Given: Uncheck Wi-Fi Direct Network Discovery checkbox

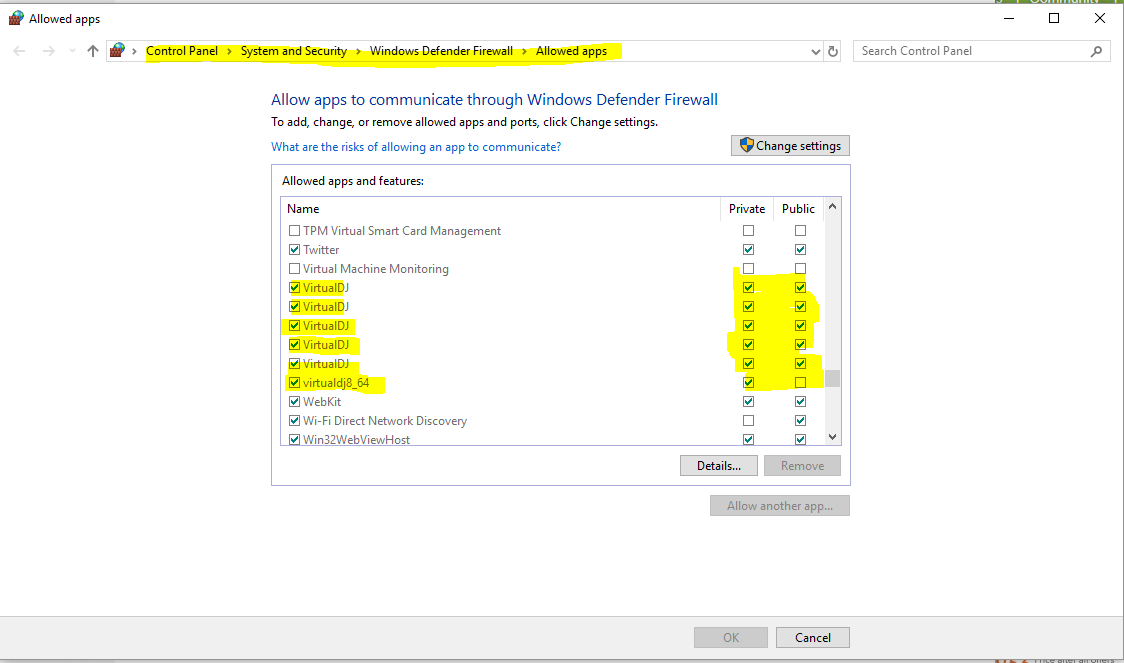Looking at the screenshot, I should tap(295, 421).
